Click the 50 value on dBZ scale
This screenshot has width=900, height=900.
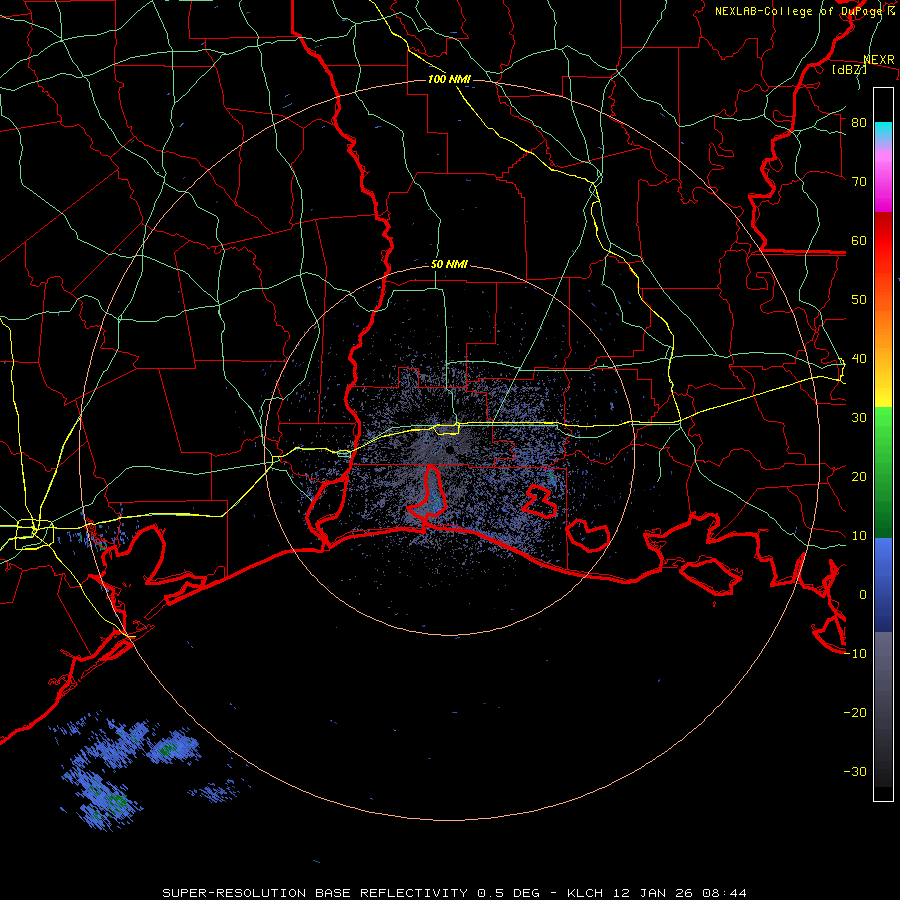tap(859, 300)
